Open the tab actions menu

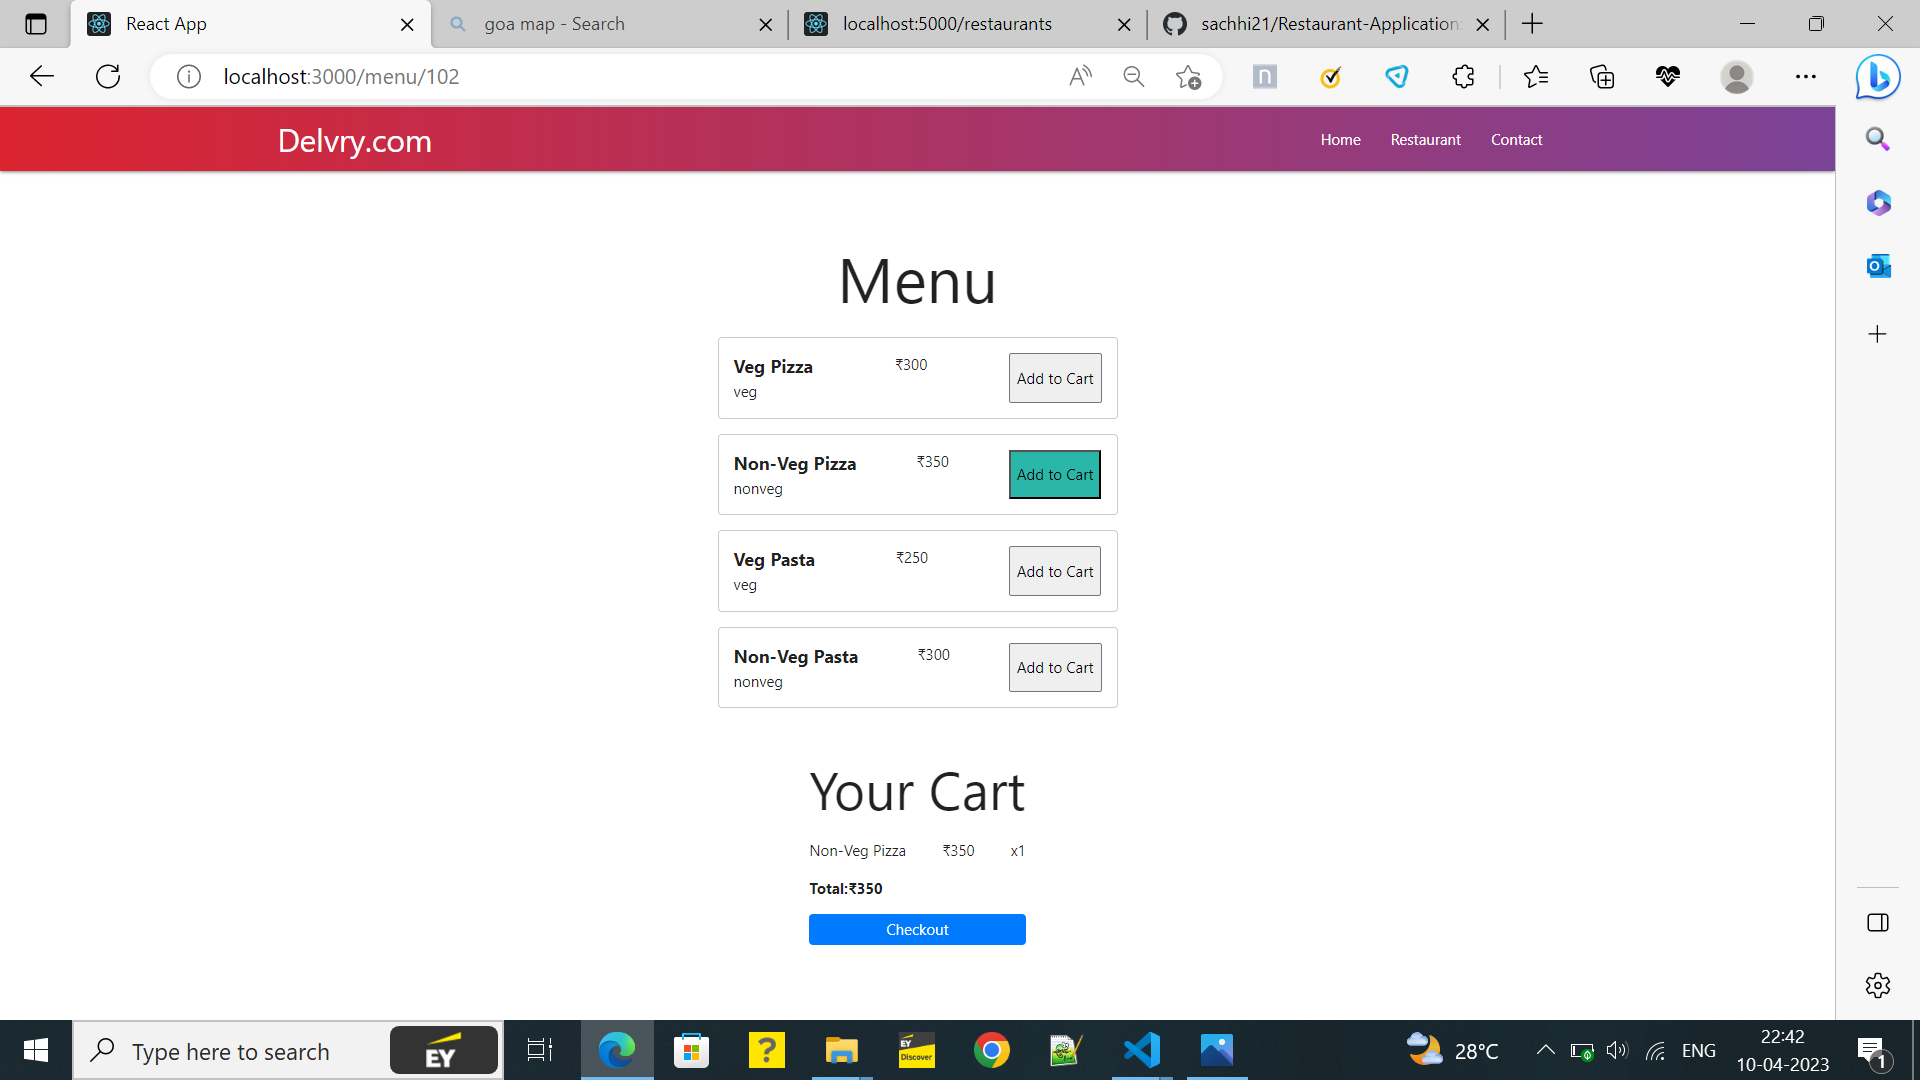36,24
